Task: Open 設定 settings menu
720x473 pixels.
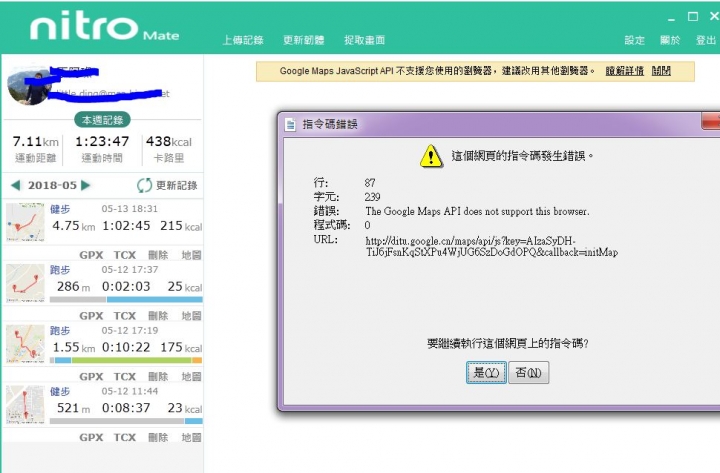Action: (x=635, y=40)
